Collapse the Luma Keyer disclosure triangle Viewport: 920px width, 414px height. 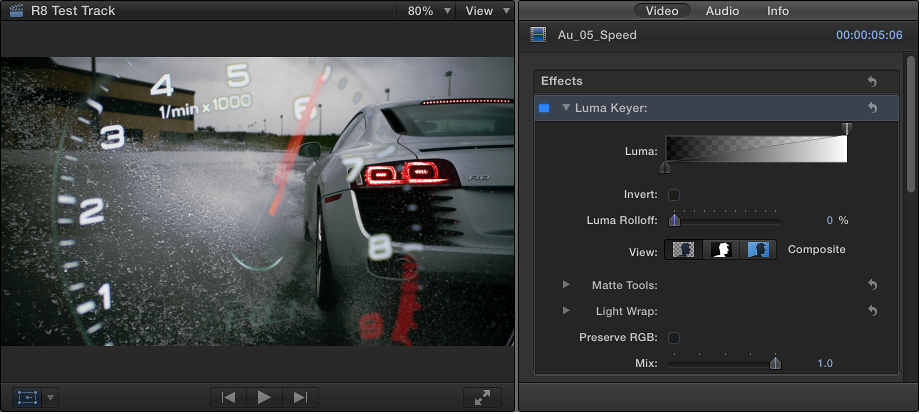566,108
